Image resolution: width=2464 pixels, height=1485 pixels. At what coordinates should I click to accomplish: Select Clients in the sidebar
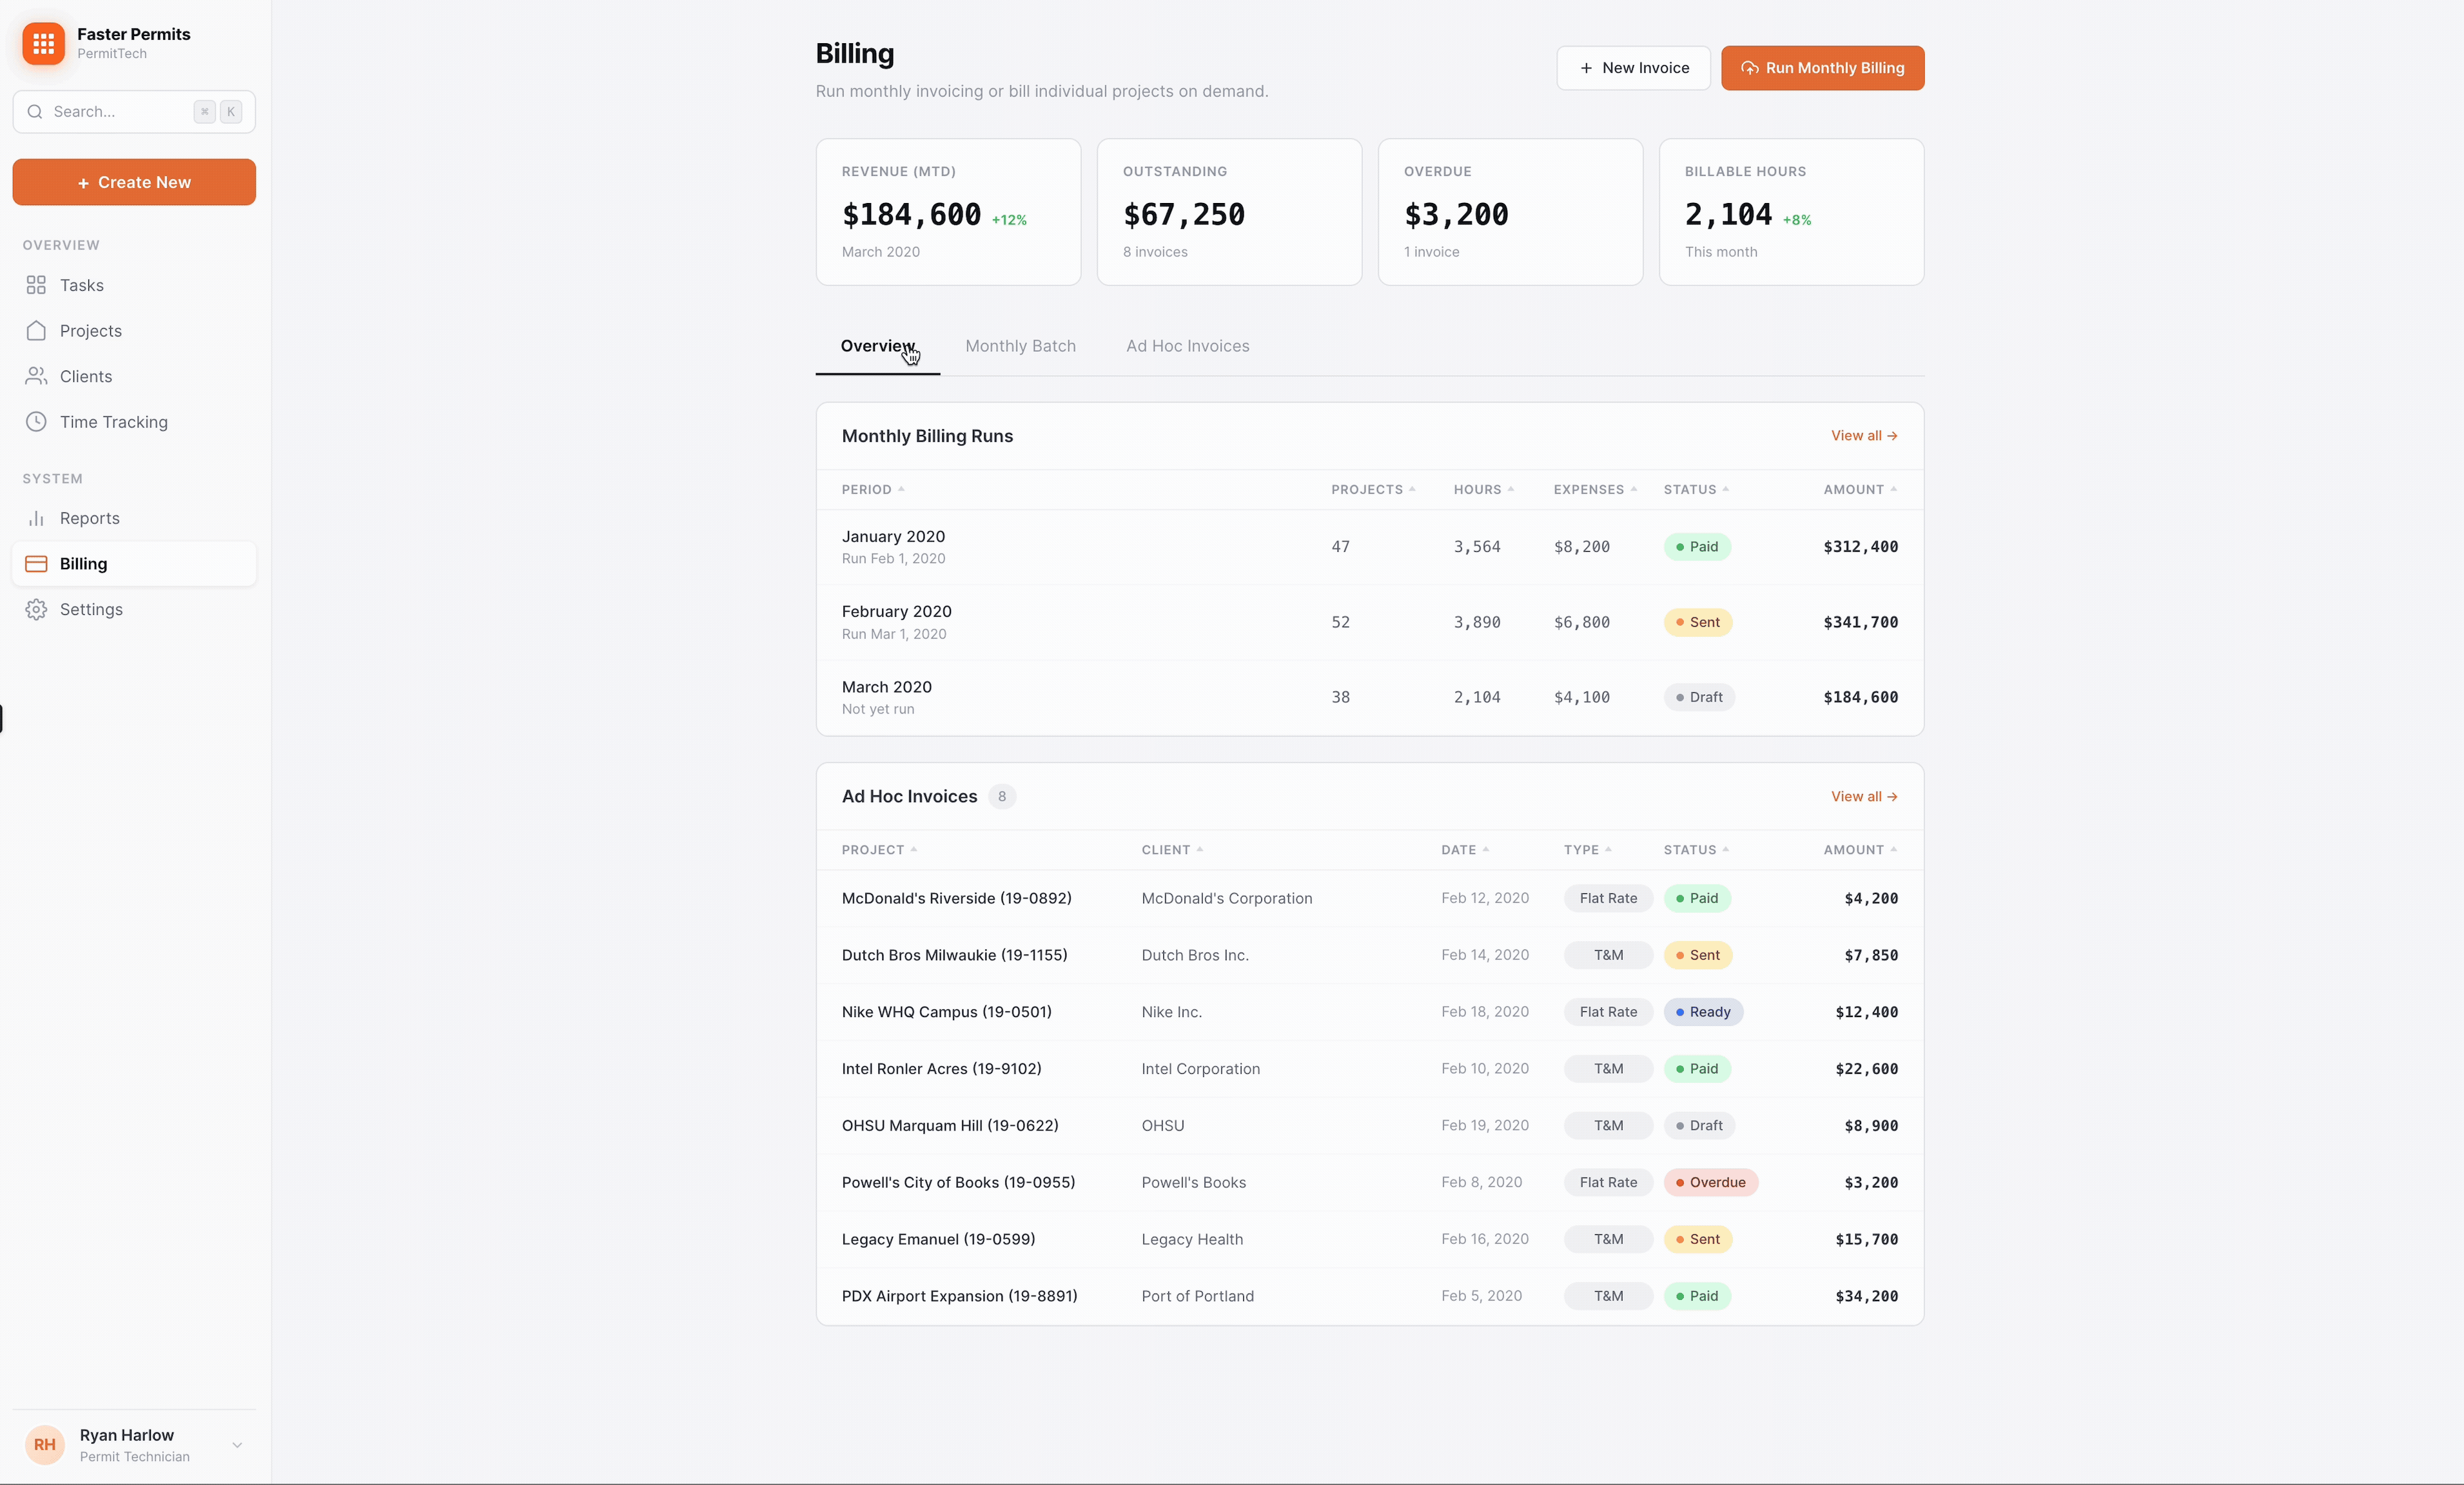pyautogui.click(x=86, y=376)
